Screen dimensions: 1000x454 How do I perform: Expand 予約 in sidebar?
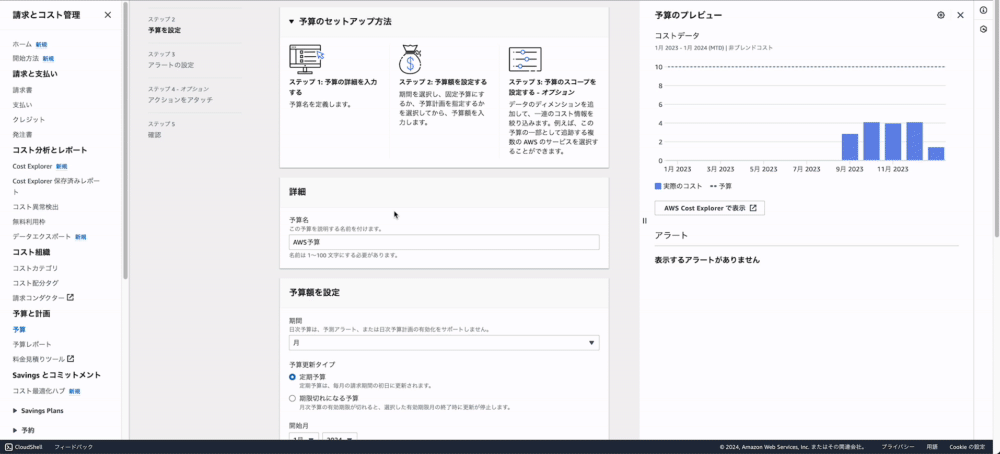(x=15, y=430)
